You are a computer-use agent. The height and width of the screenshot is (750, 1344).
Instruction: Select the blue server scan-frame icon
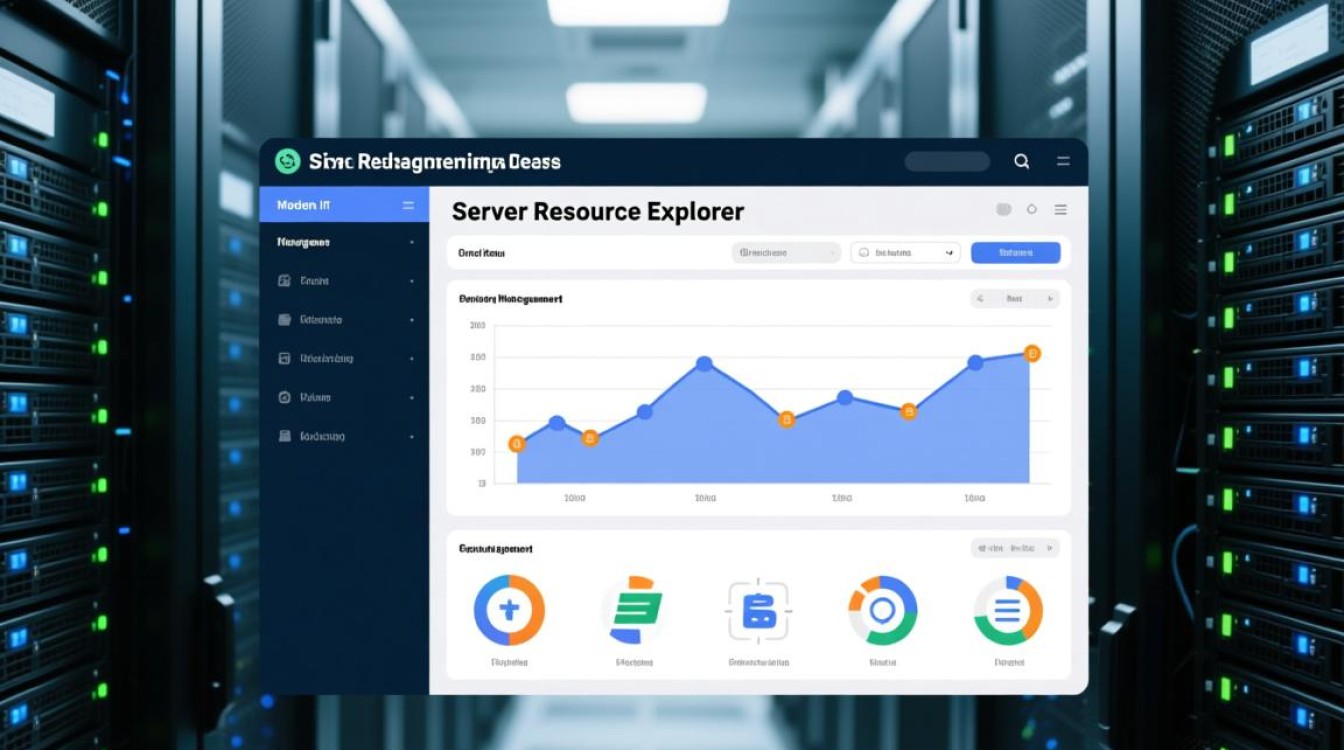click(758, 610)
